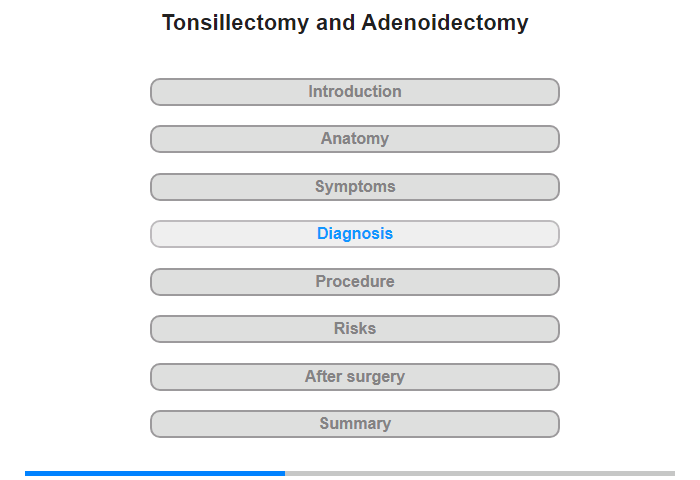Image resolution: width=700 pixels, height=480 pixels.
Task: Click the last button in the list, Summary
Action: coord(354,424)
